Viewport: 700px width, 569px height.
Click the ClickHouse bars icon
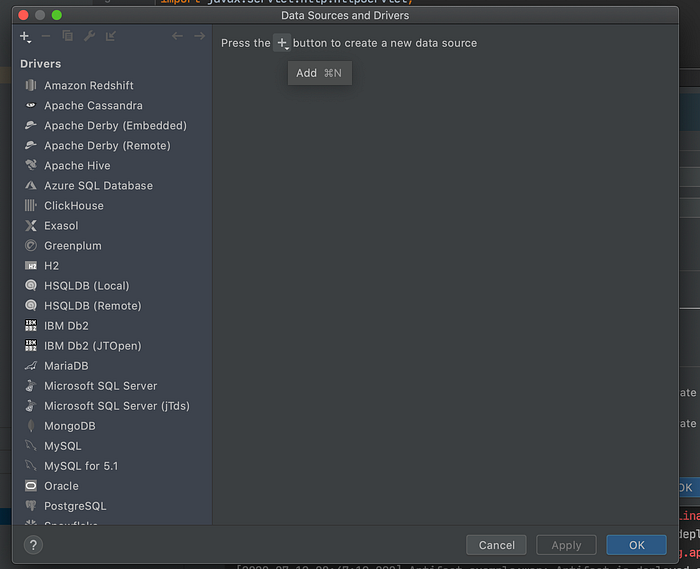31,205
